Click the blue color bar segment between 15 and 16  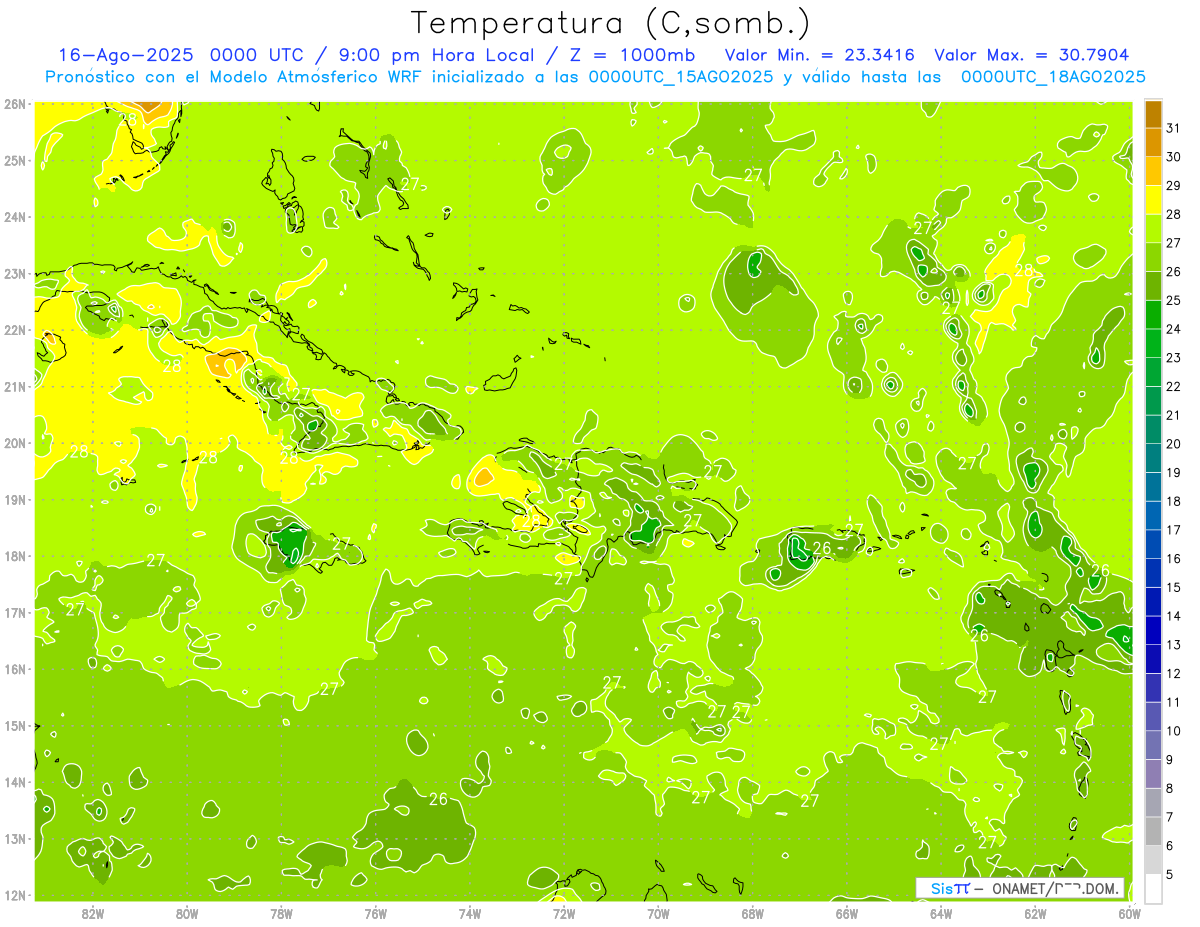(1153, 573)
